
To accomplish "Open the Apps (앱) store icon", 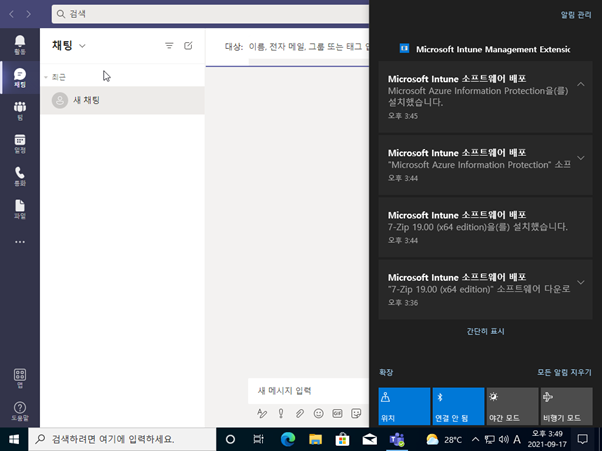I will [x=20, y=378].
